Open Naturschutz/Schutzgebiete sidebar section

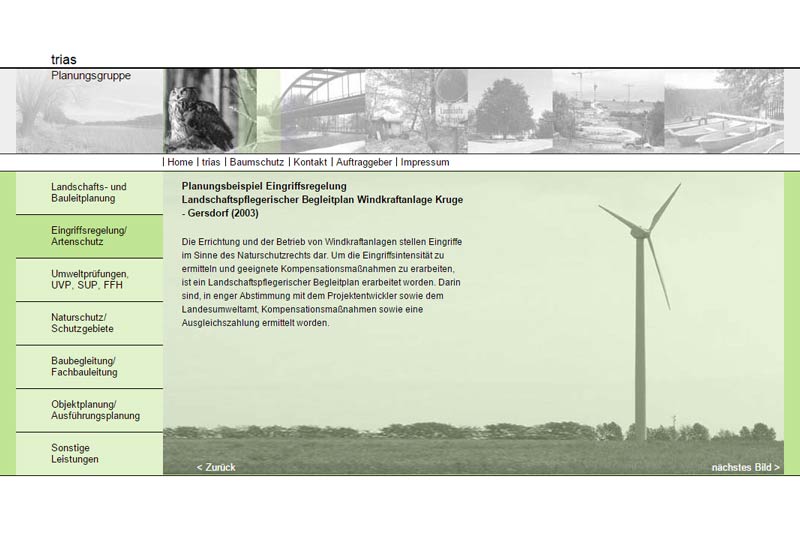pos(89,323)
